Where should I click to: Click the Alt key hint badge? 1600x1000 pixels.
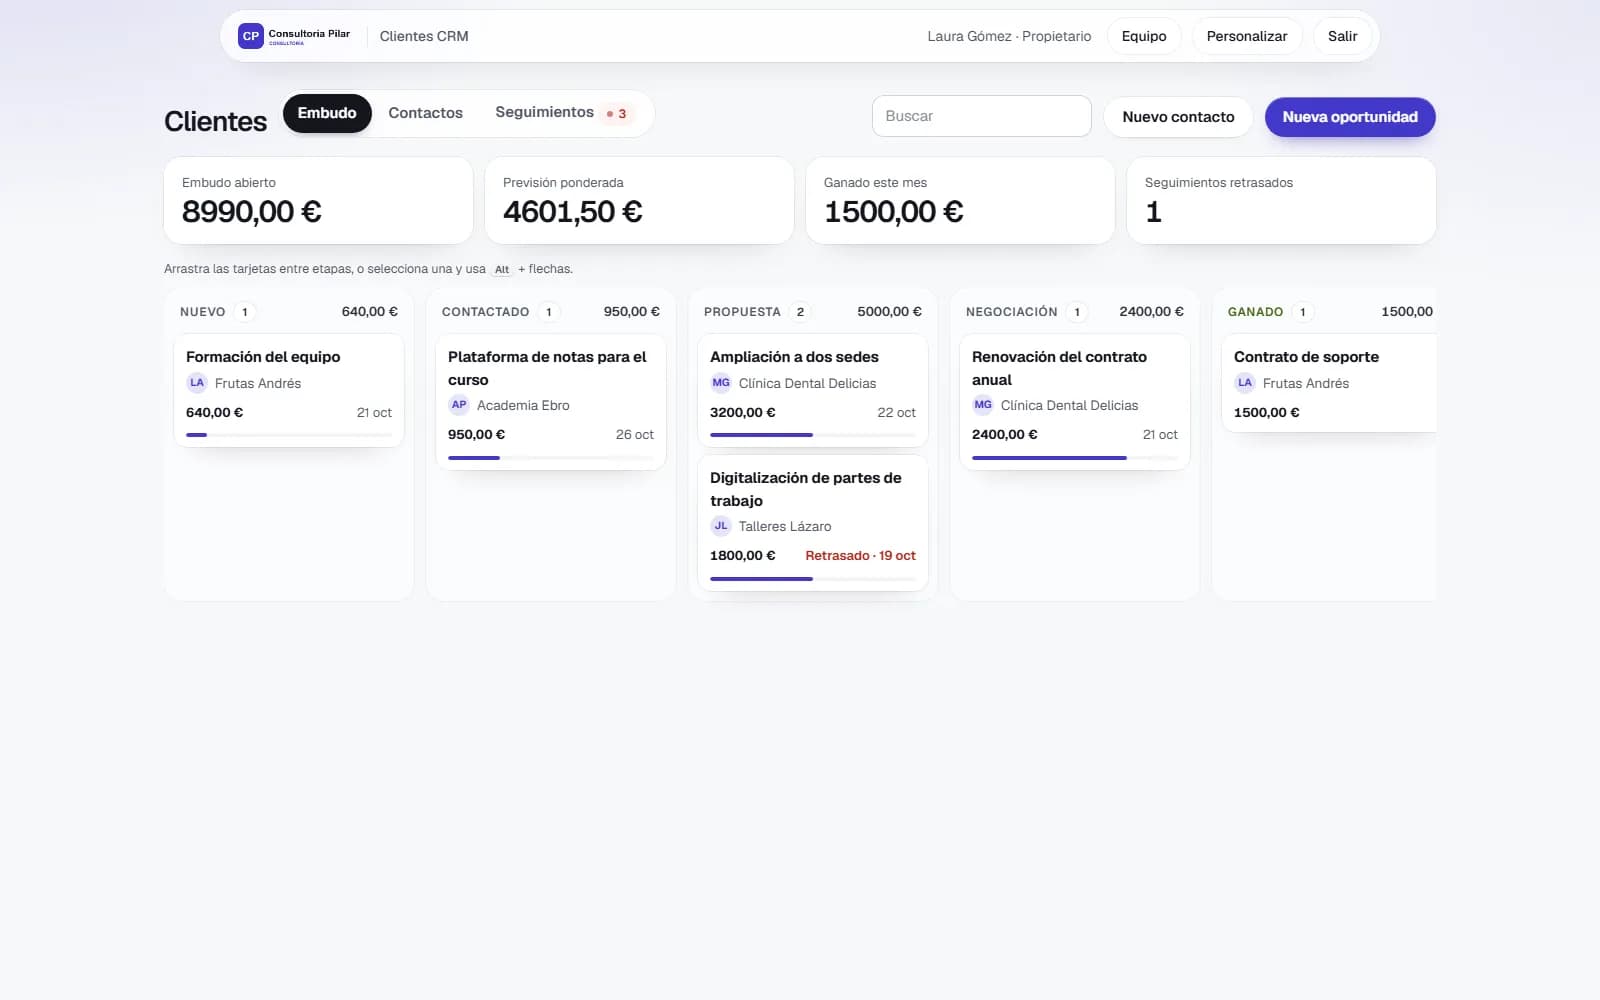(502, 269)
